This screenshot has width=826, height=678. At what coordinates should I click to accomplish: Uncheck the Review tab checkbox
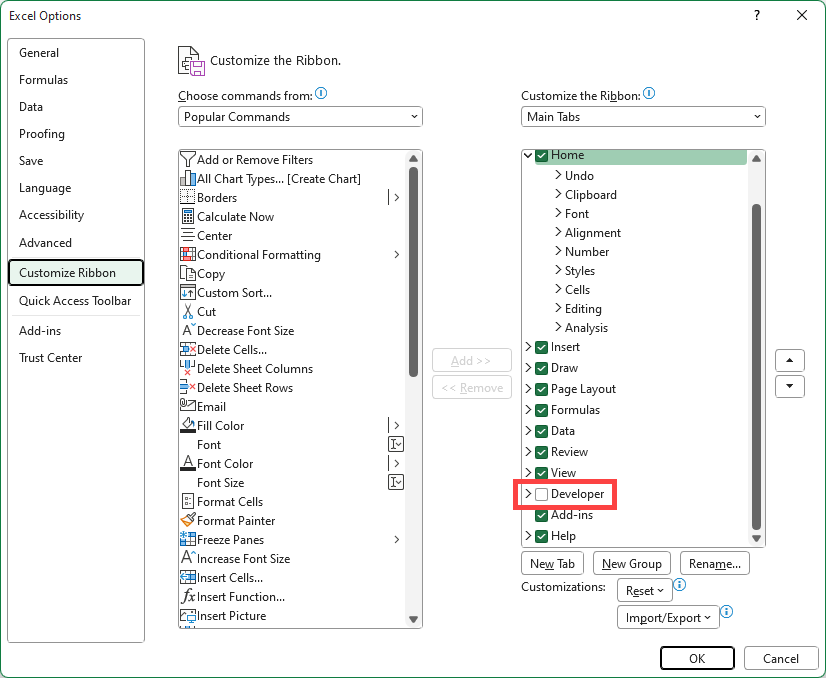pyautogui.click(x=541, y=453)
